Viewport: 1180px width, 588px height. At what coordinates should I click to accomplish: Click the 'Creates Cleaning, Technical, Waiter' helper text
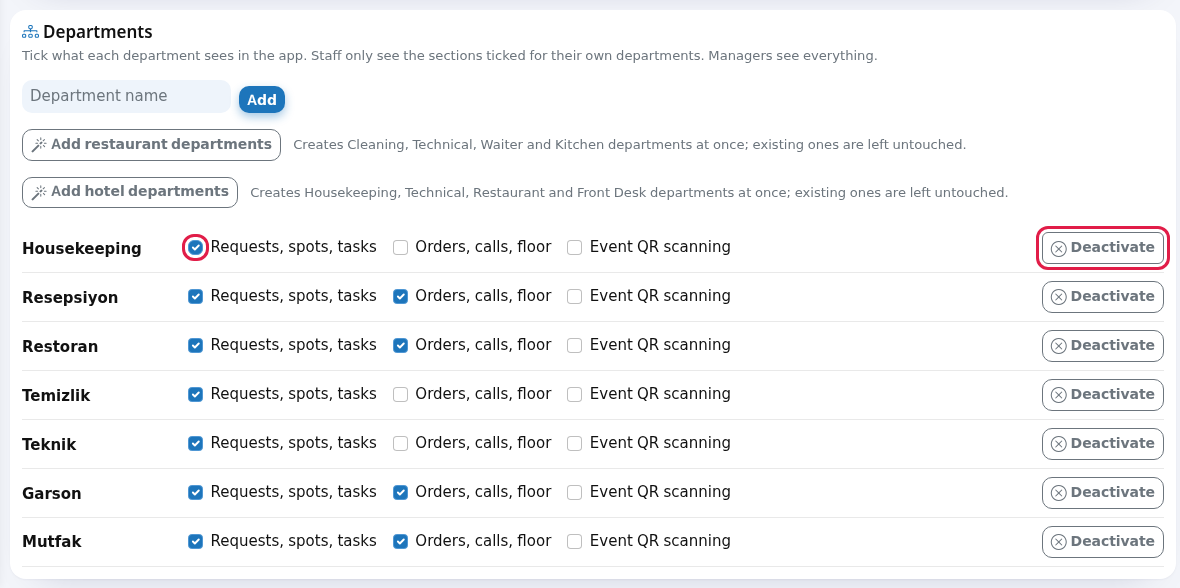point(629,145)
